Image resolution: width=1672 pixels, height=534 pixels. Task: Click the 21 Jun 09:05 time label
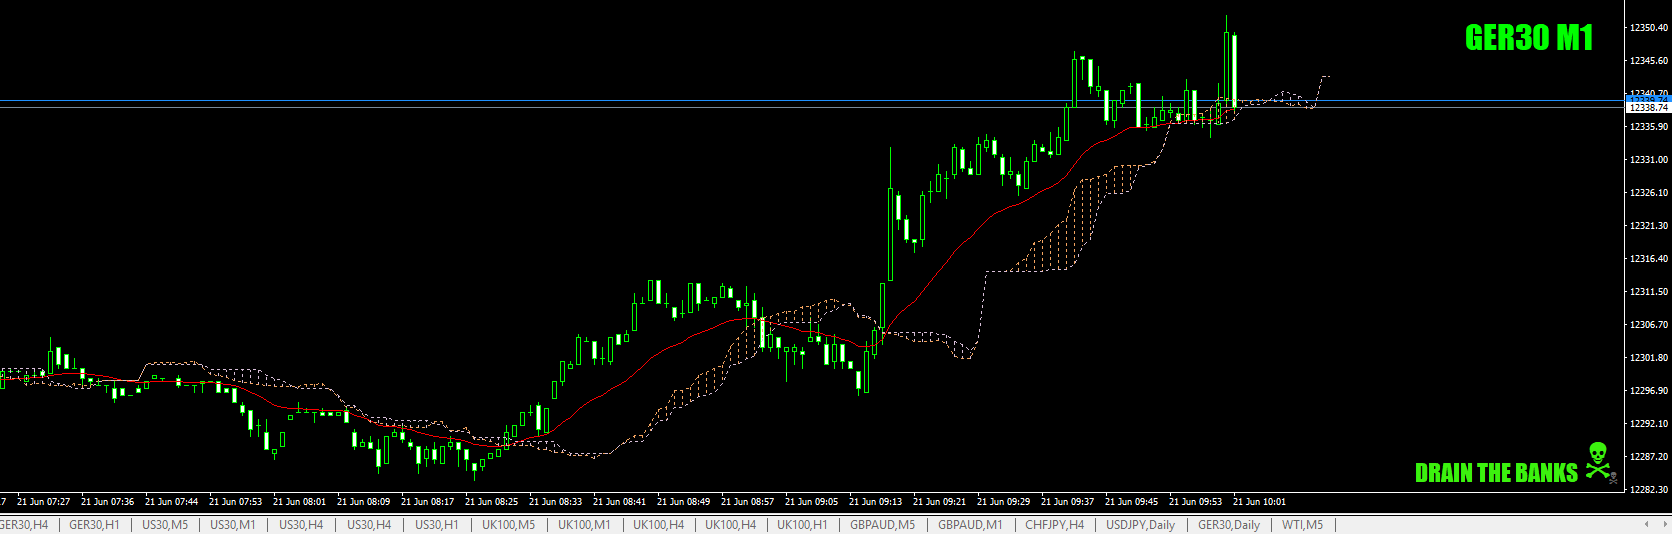[811, 502]
